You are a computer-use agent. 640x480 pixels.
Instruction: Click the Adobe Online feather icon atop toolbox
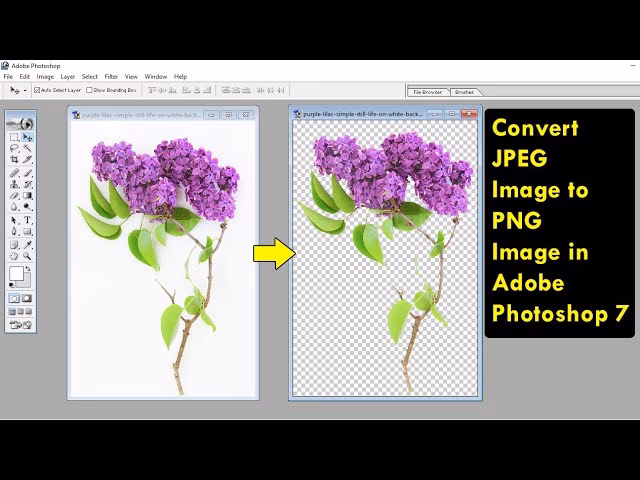(21, 123)
